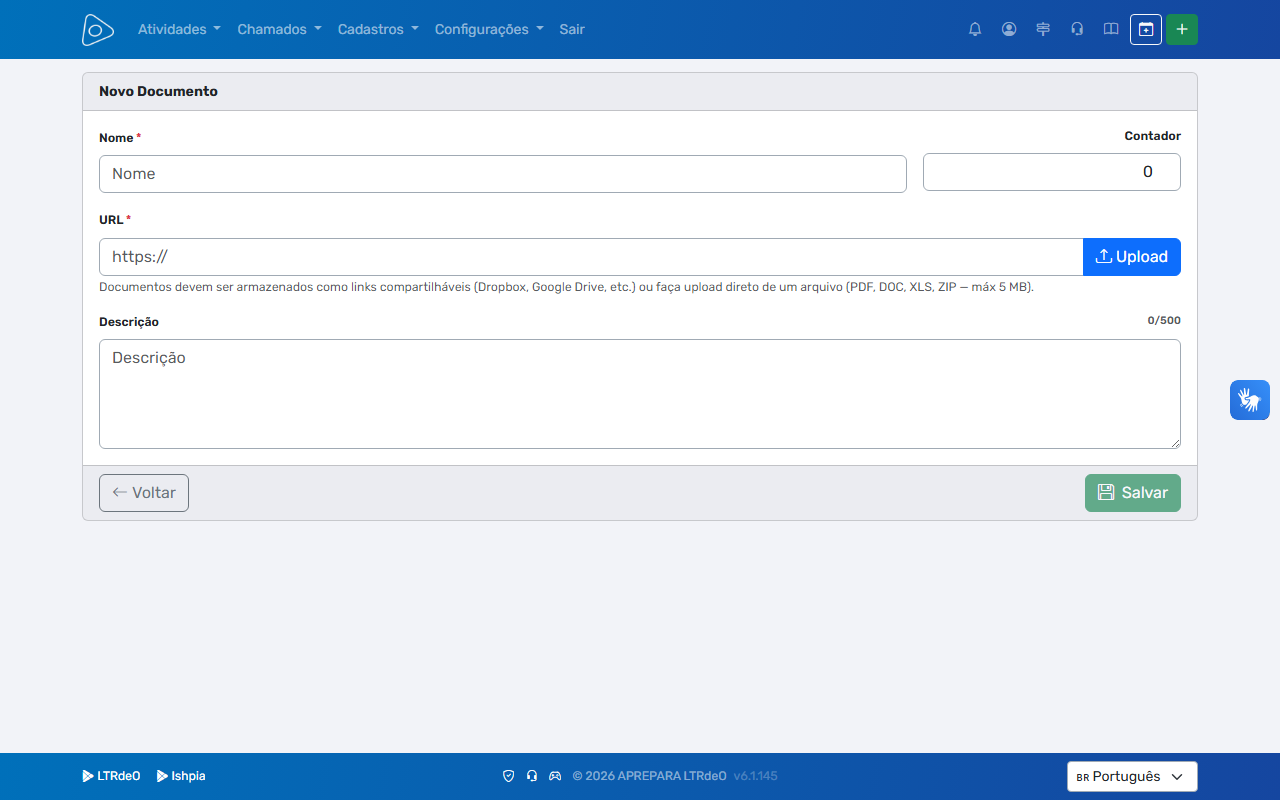Open the notifications bell icon

coord(975,29)
